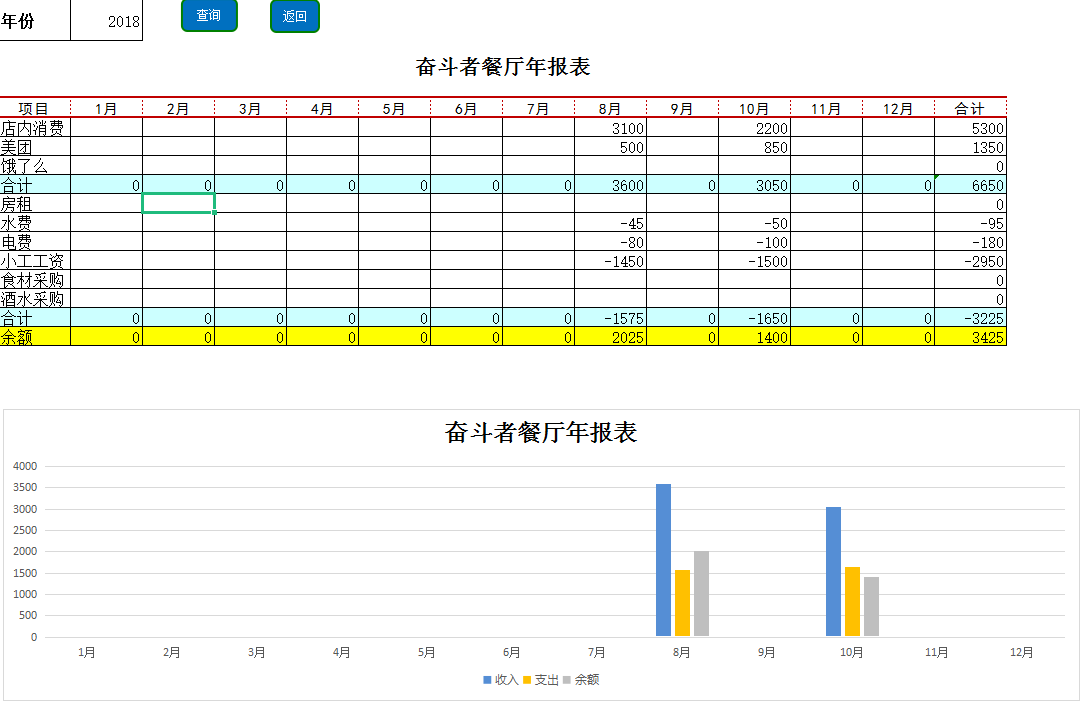Select the 小工工资 row label

pos(35,261)
